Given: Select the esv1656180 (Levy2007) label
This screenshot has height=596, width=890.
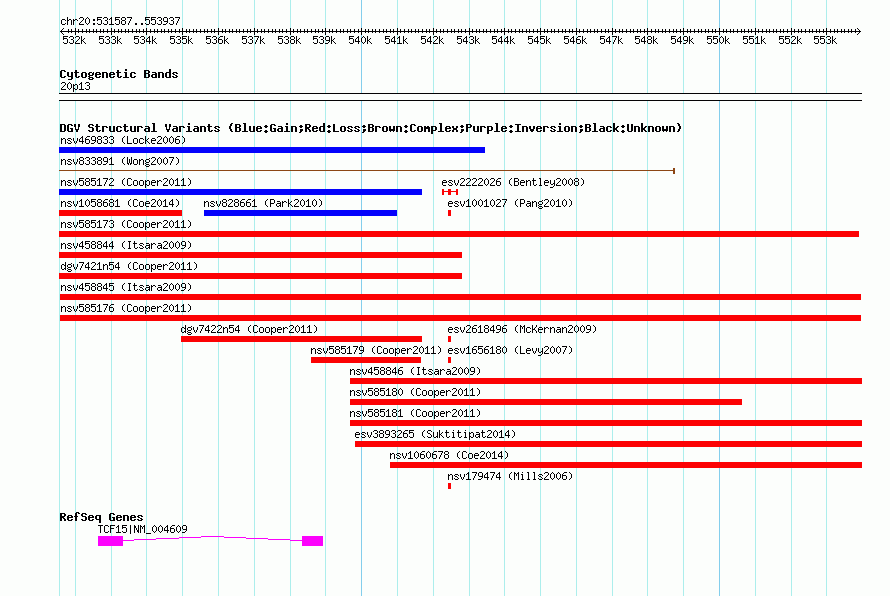Looking at the screenshot, I should (x=510, y=350).
